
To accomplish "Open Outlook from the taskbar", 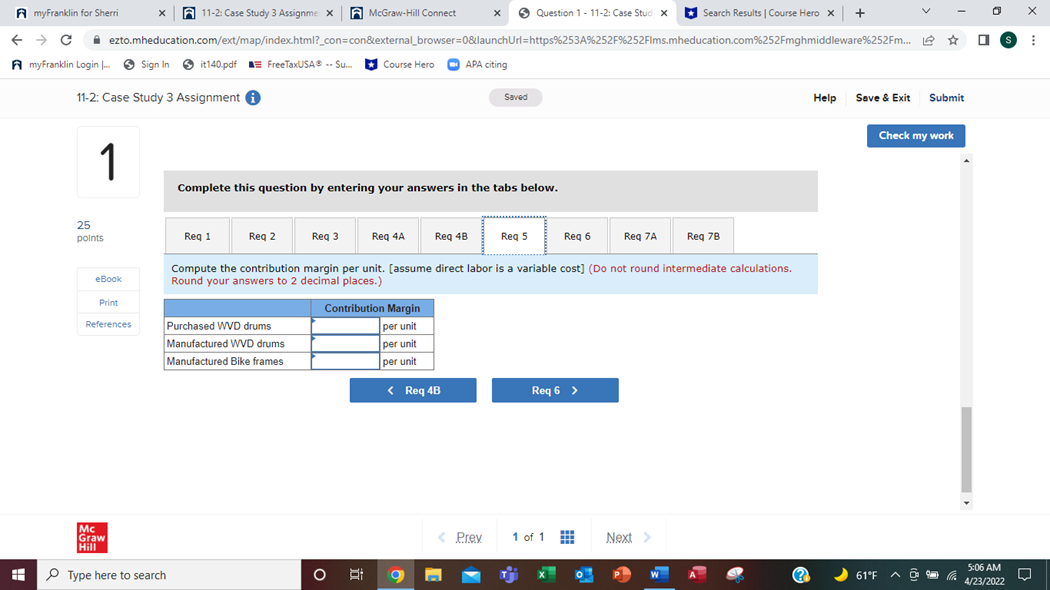I will click(x=583, y=574).
